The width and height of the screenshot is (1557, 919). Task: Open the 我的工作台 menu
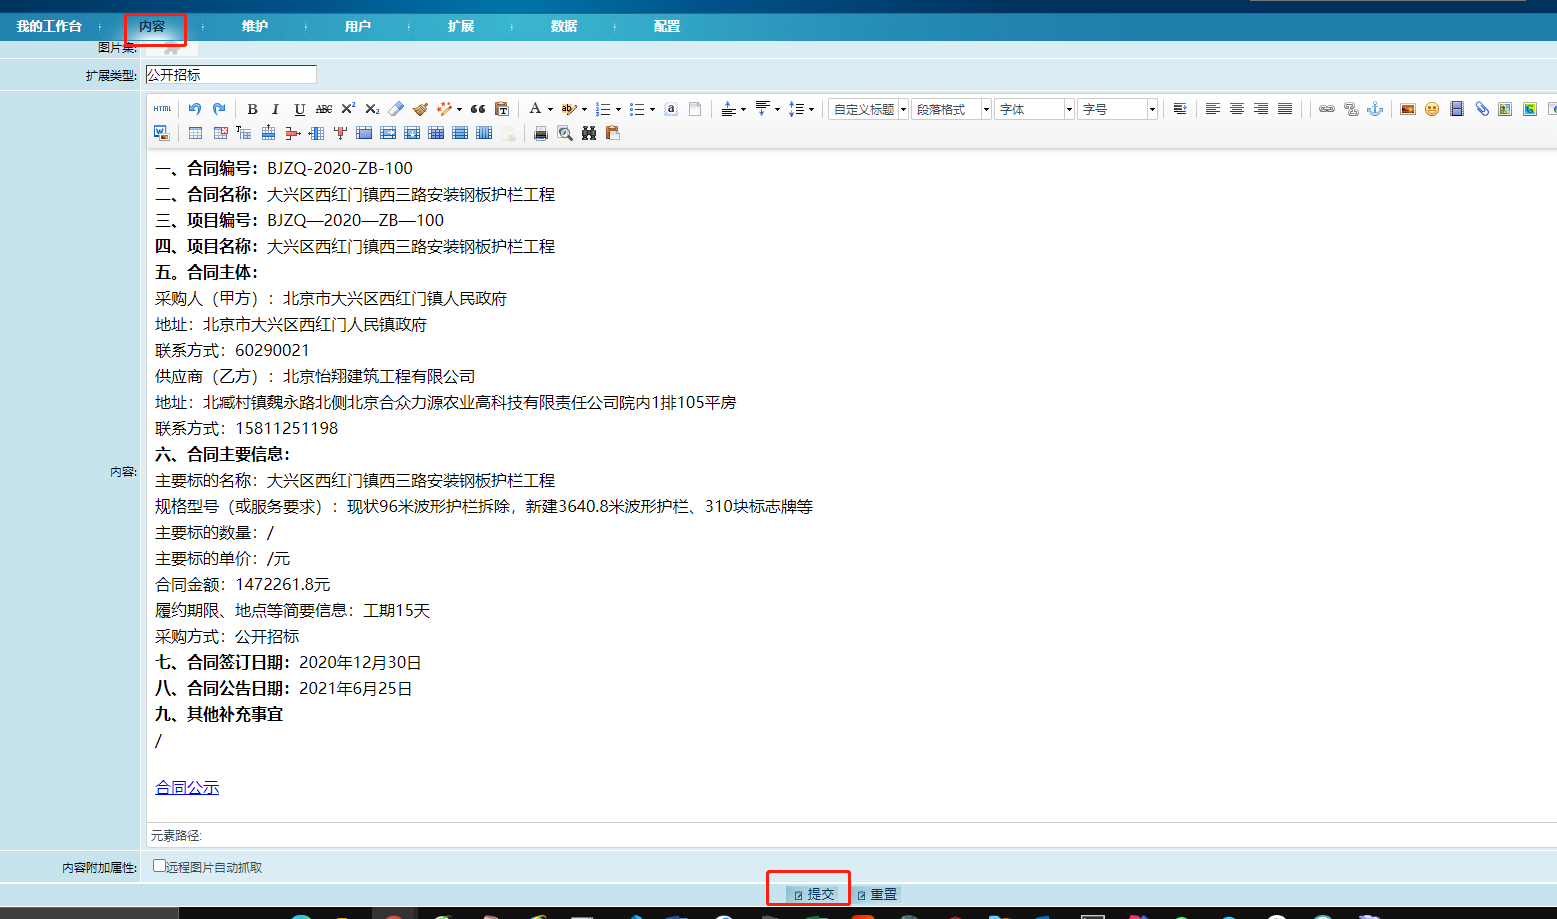point(49,26)
